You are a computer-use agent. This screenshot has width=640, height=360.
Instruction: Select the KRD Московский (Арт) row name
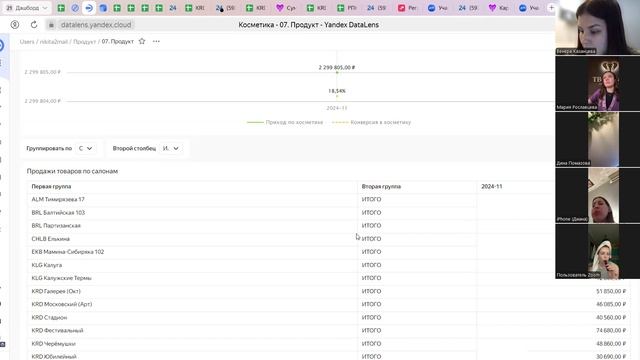pyautogui.click(x=62, y=304)
